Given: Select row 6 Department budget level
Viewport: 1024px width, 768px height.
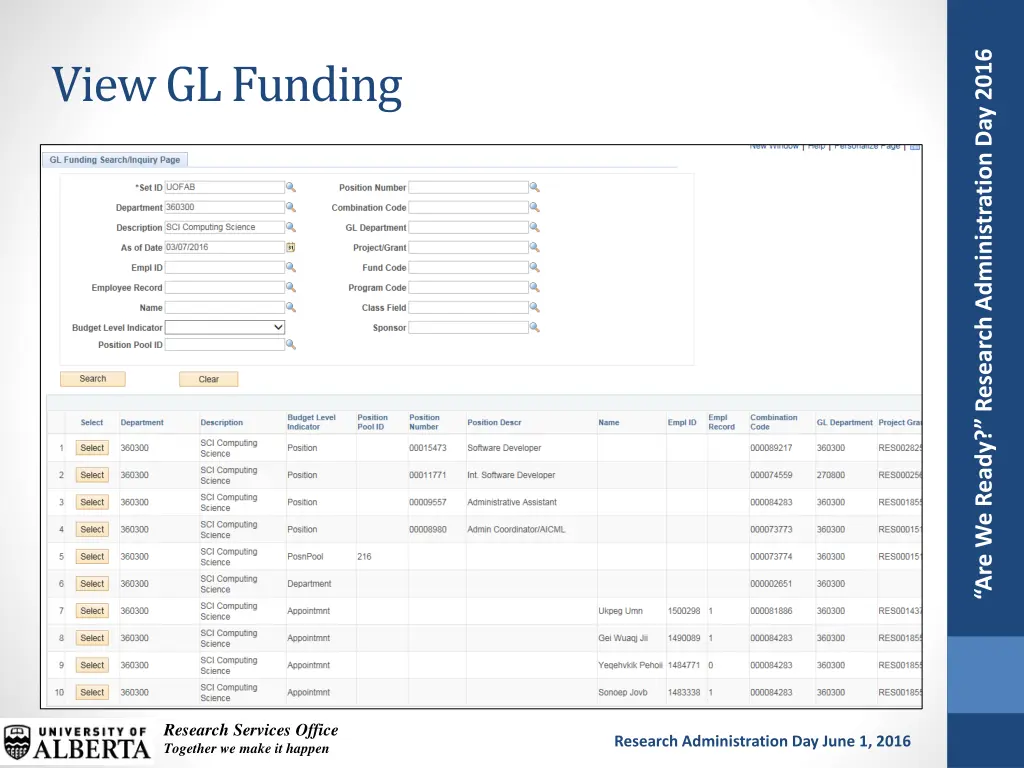Looking at the screenshot, I should pos(92,584).
